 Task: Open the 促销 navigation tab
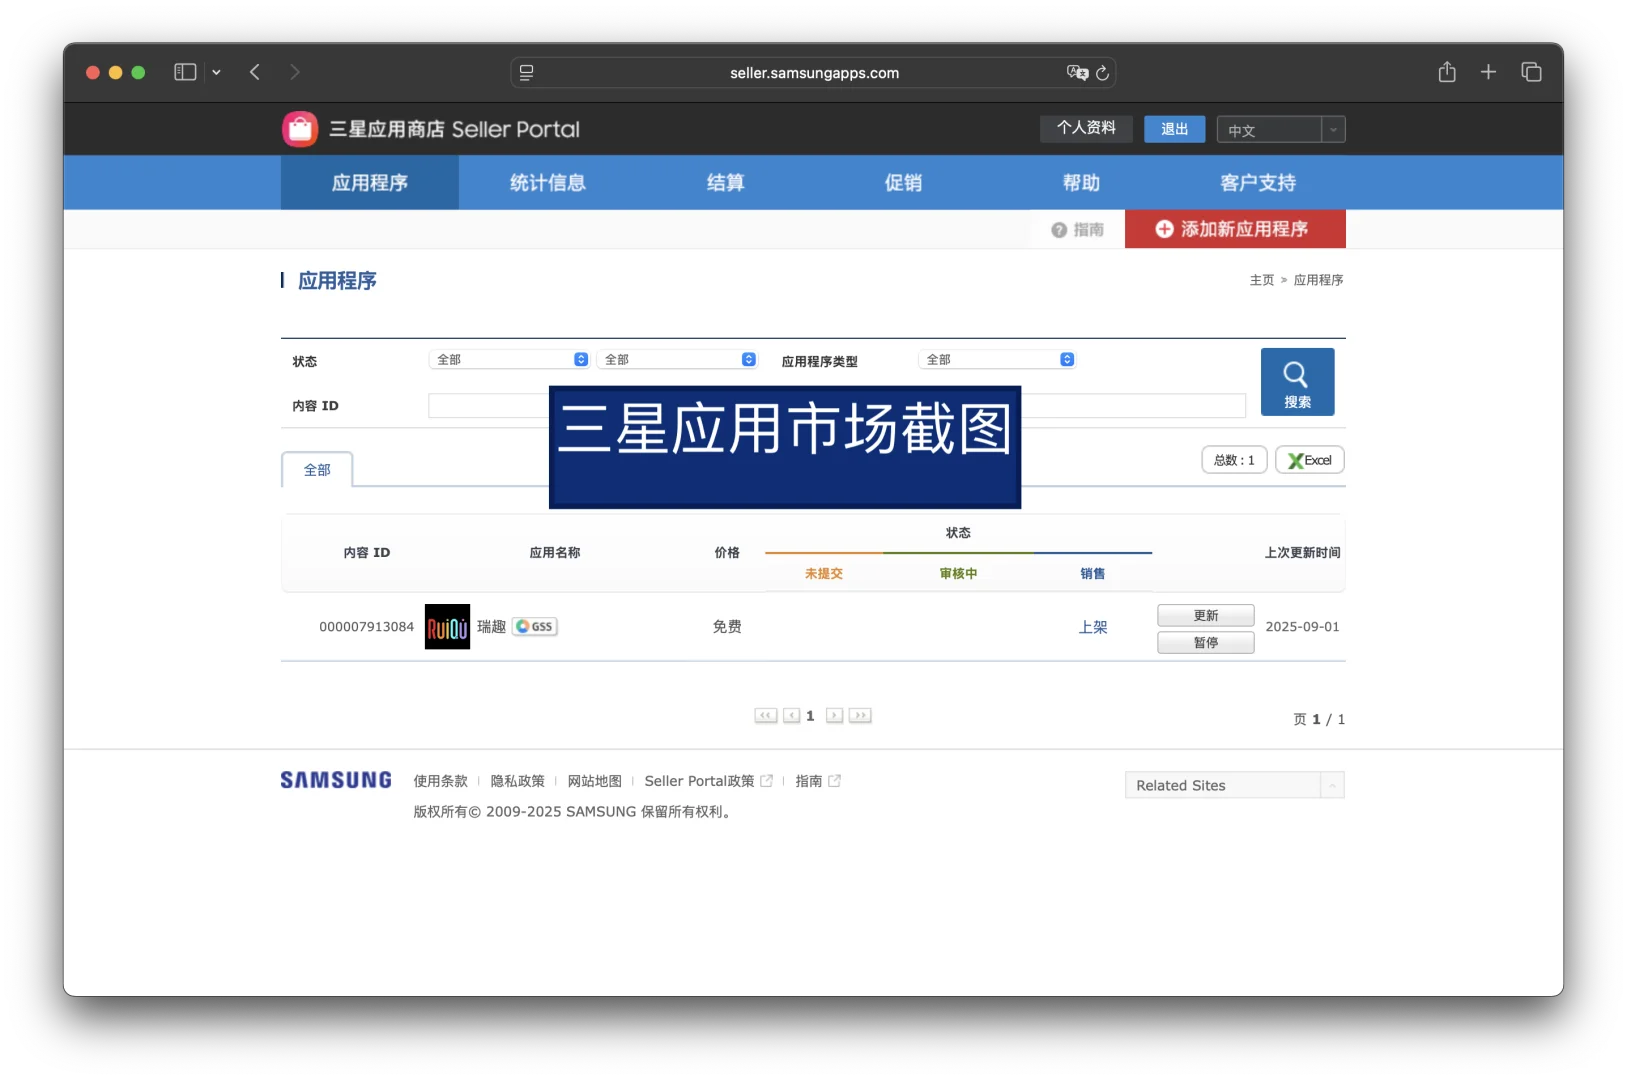click(x=904, y=183)
